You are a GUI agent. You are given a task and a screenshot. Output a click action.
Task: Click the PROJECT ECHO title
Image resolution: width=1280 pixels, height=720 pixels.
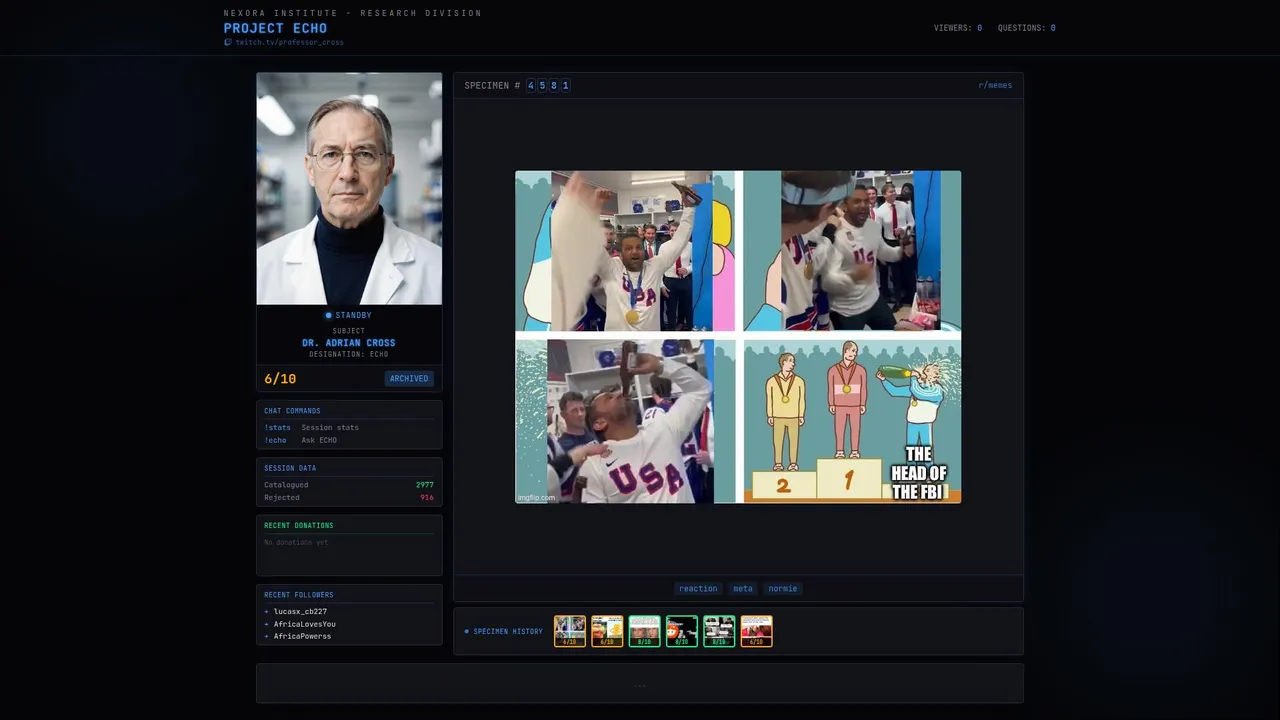pyautogui.click(x=275, y=28)
